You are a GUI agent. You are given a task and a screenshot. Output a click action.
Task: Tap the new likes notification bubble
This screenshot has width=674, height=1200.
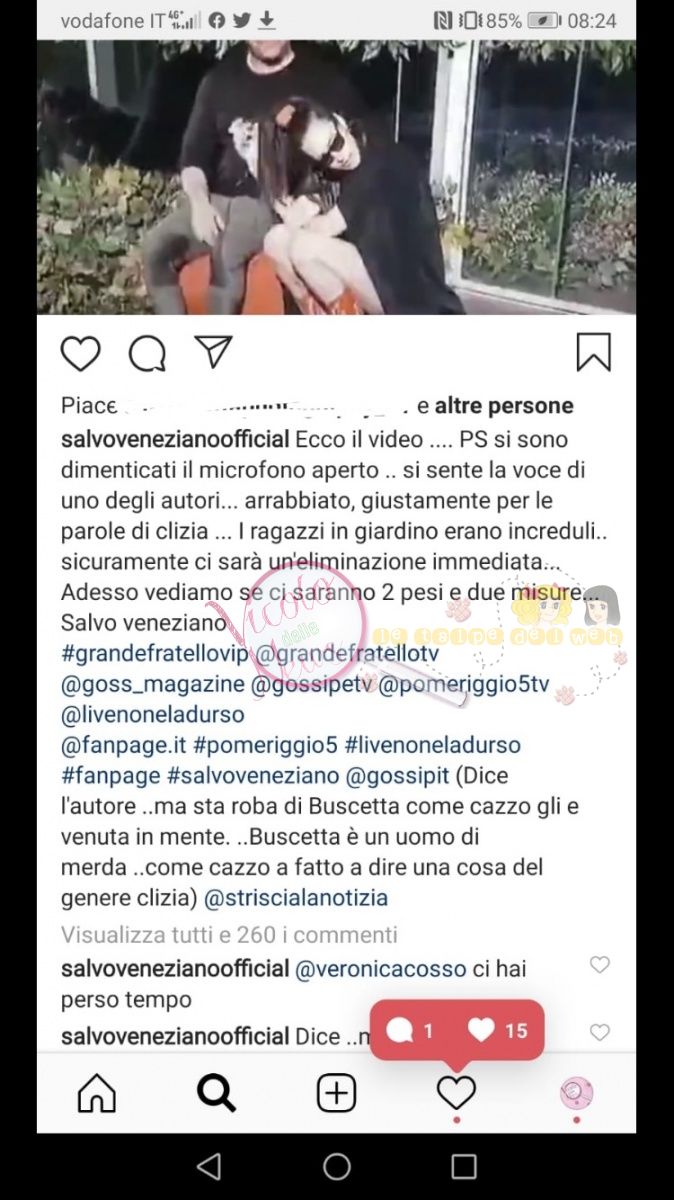[x=457, y=1030]
